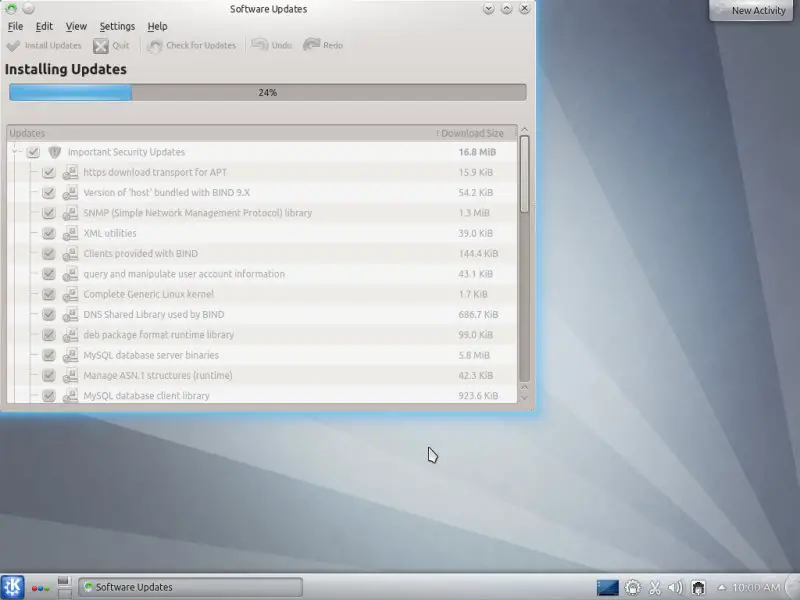
Task: Click the New Activity button
Action: click(751, 10)
